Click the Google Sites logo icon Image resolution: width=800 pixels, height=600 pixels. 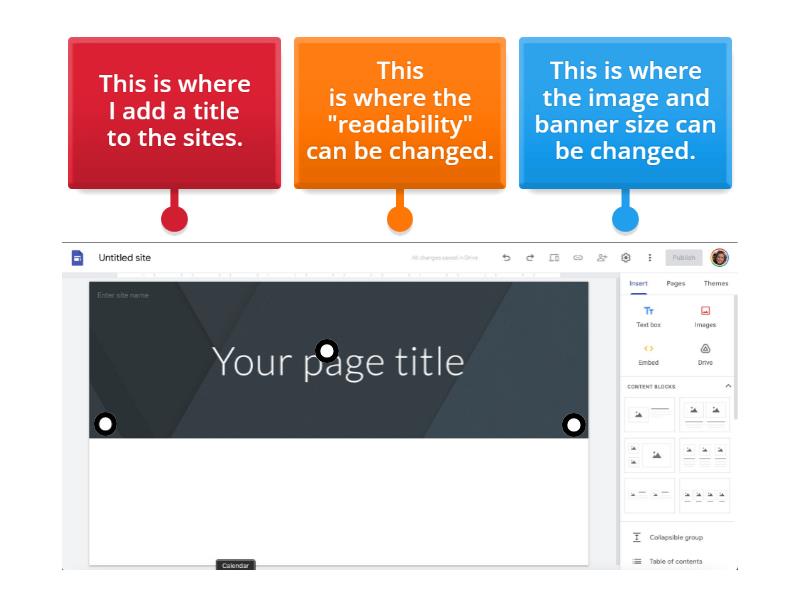pyautogui.click(x=77, y=258)
